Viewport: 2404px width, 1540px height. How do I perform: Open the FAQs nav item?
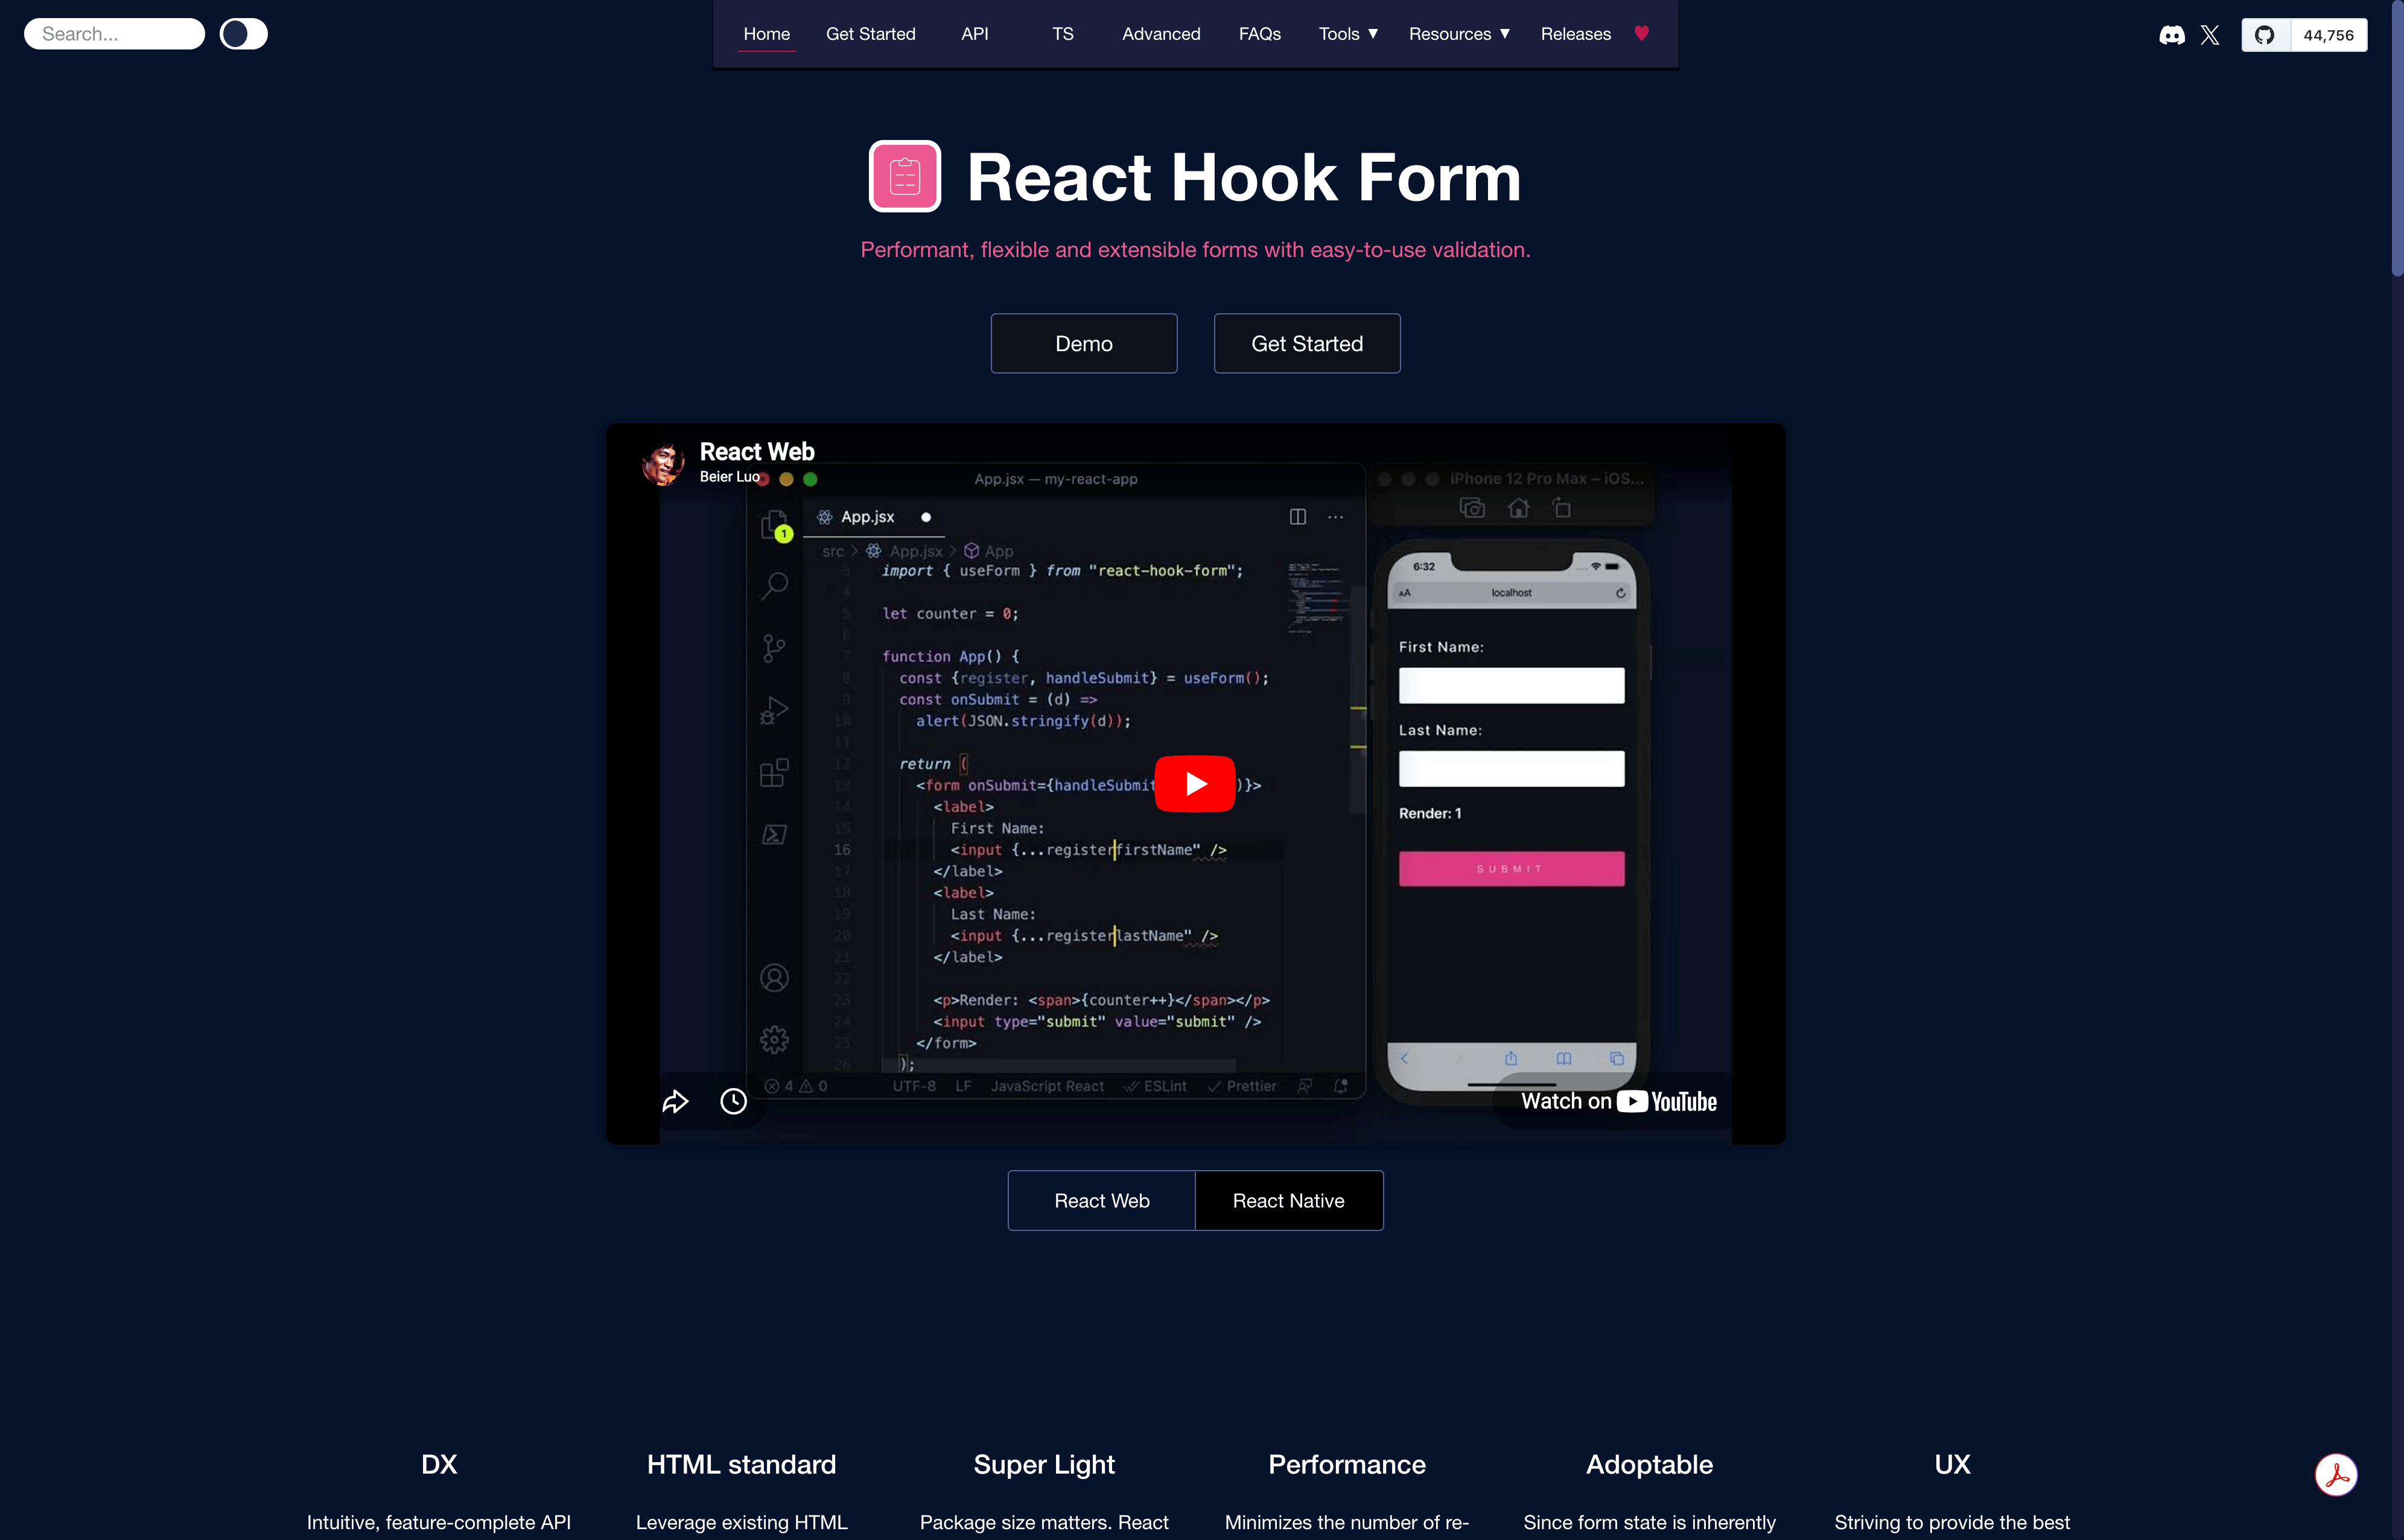[1259, 34]
